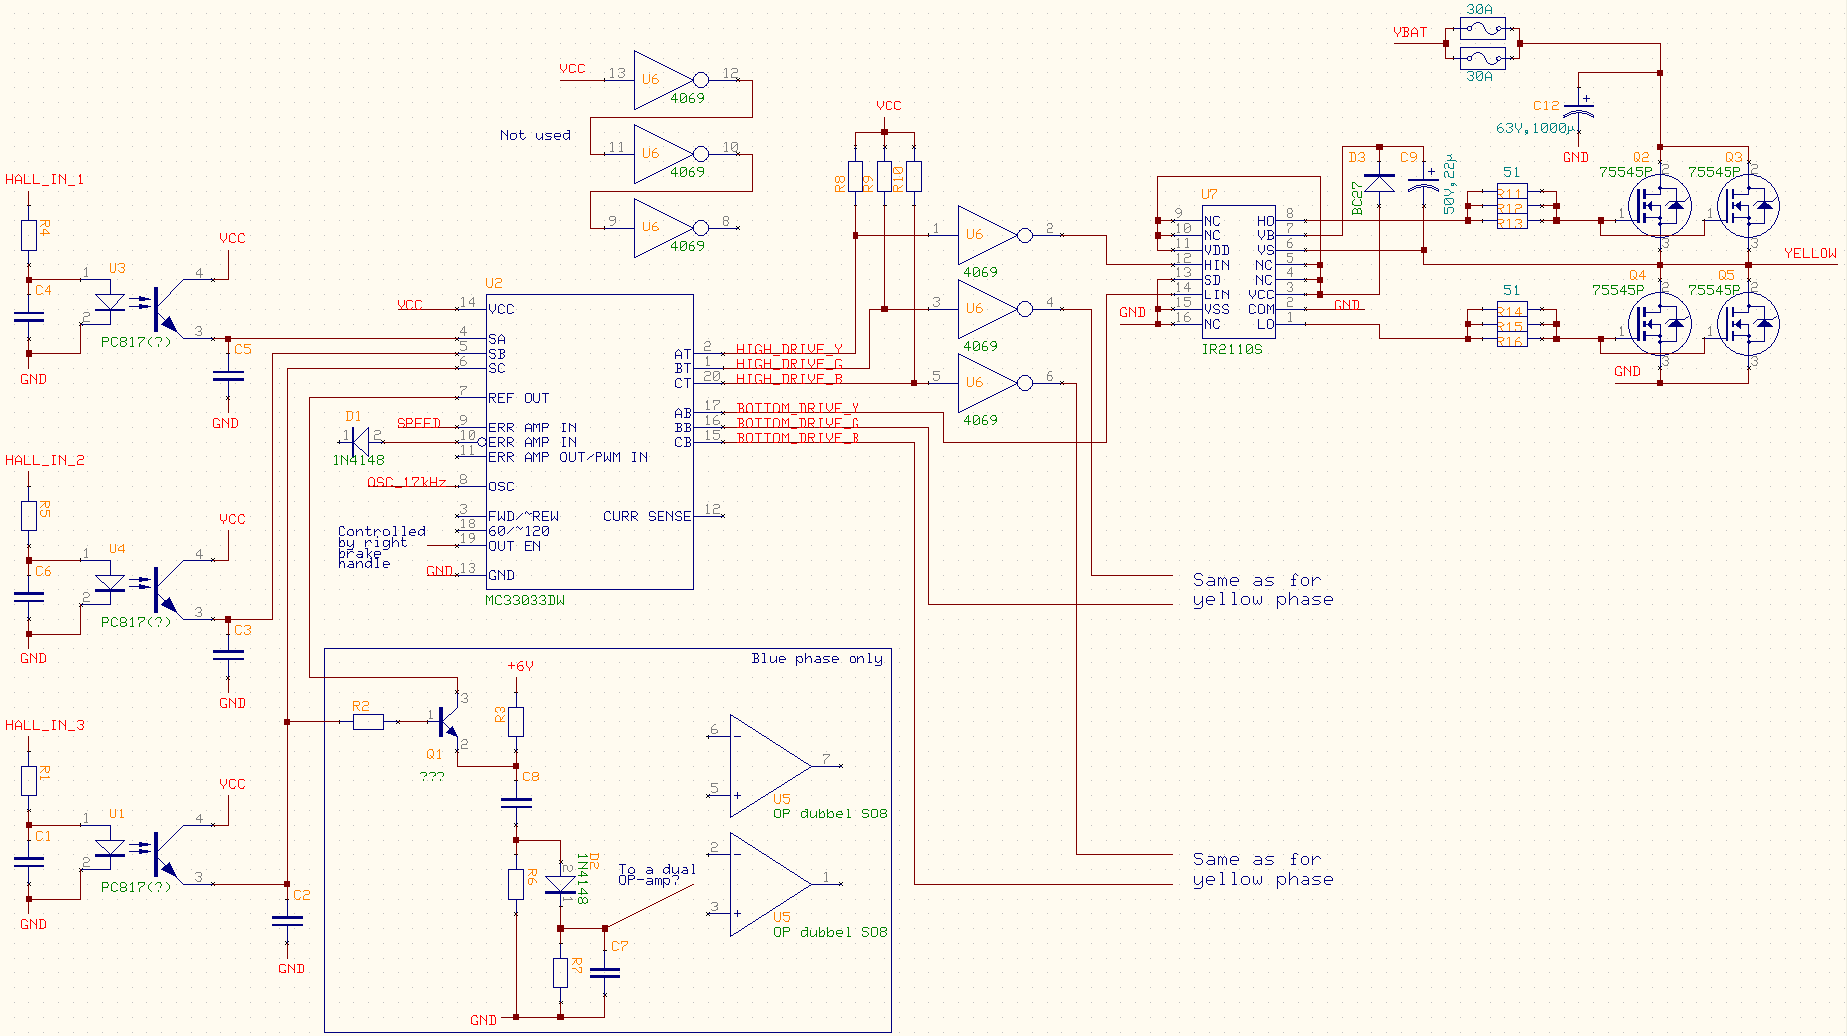The image size is (1848, 1036).
Task: Select the IR2110S driver chip U7
Action: [x=1238, y=272]
